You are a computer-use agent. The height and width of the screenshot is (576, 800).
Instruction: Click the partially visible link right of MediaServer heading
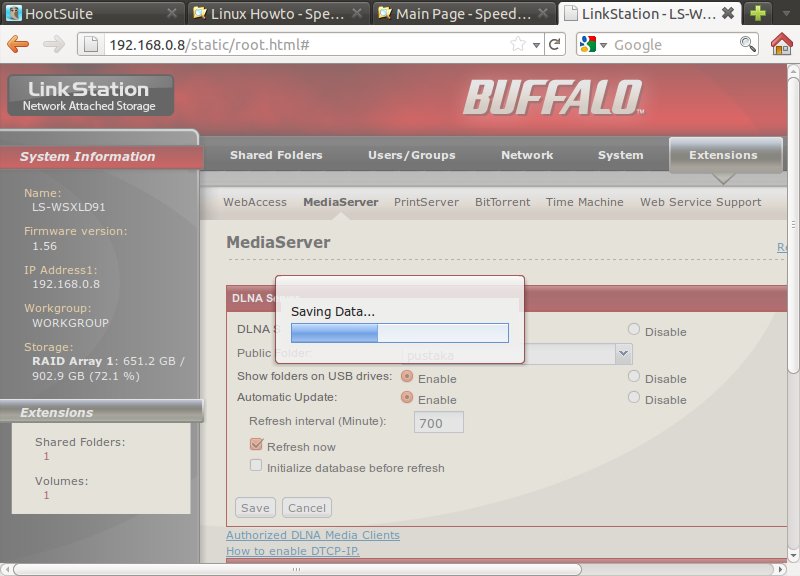pyautogui.click(x=782, y=247)
